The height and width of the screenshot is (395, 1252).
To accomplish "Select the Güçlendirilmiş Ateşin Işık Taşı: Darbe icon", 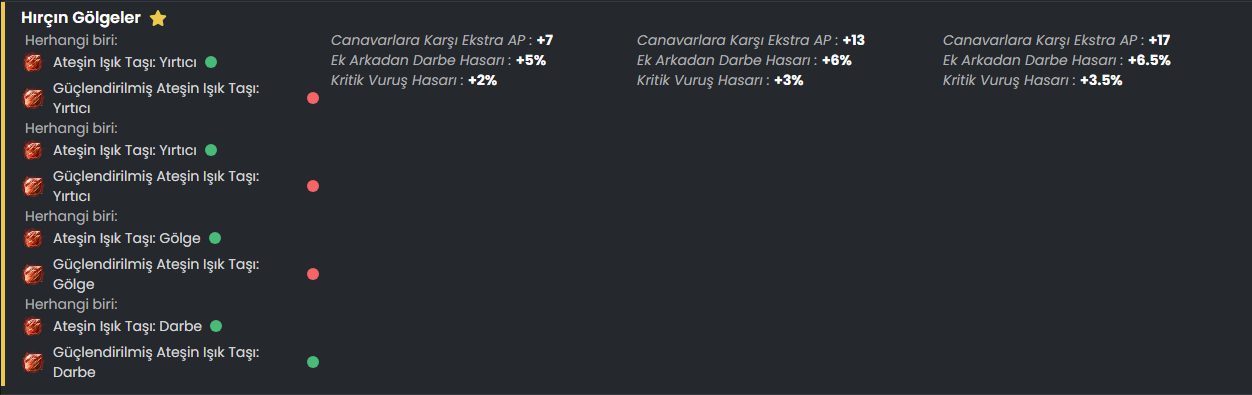I will pyautogui.click(x=34, y=362).
